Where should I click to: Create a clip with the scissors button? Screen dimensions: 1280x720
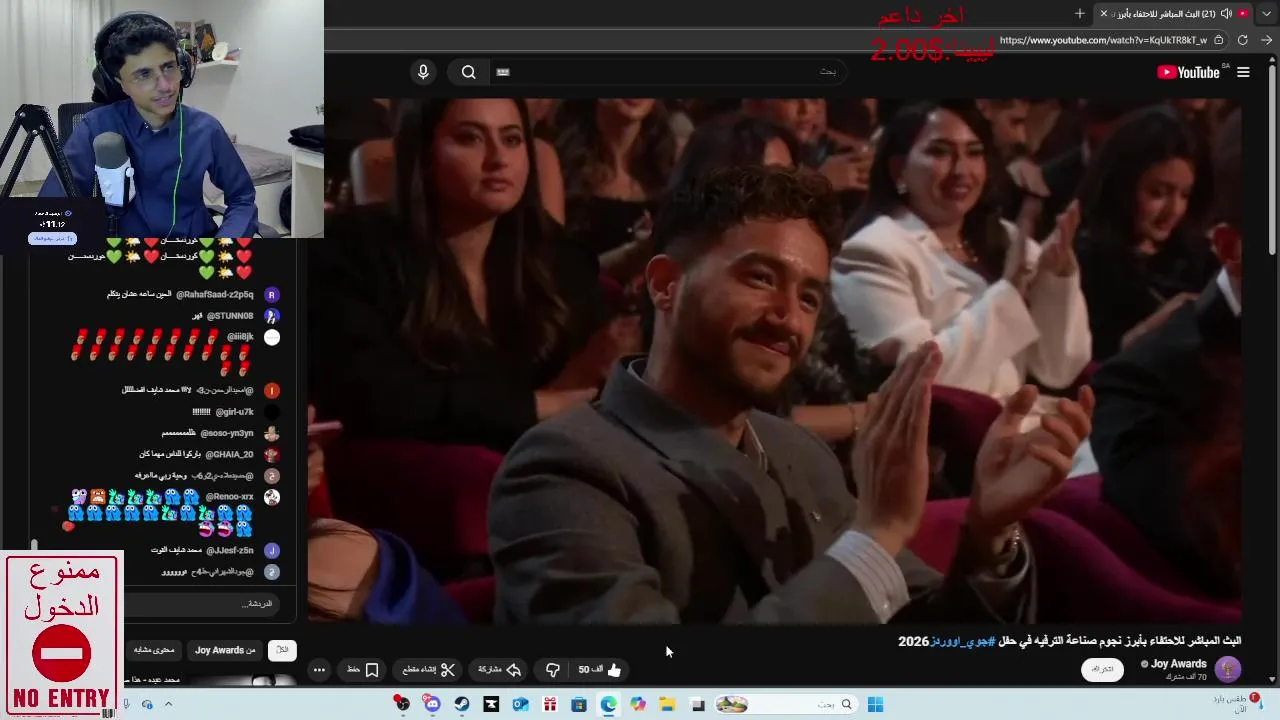point(429,670)
